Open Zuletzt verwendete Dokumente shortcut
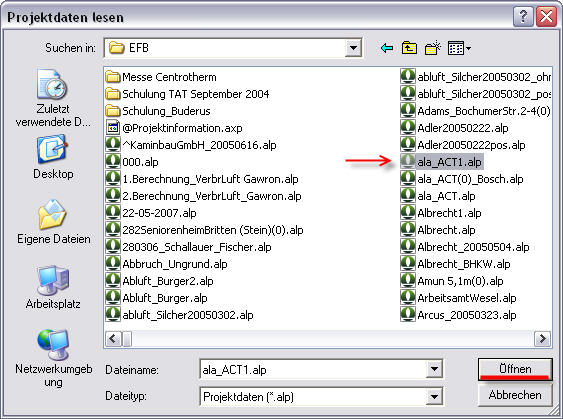This screenshot has width=563, height=419. [x=53, y=98]
